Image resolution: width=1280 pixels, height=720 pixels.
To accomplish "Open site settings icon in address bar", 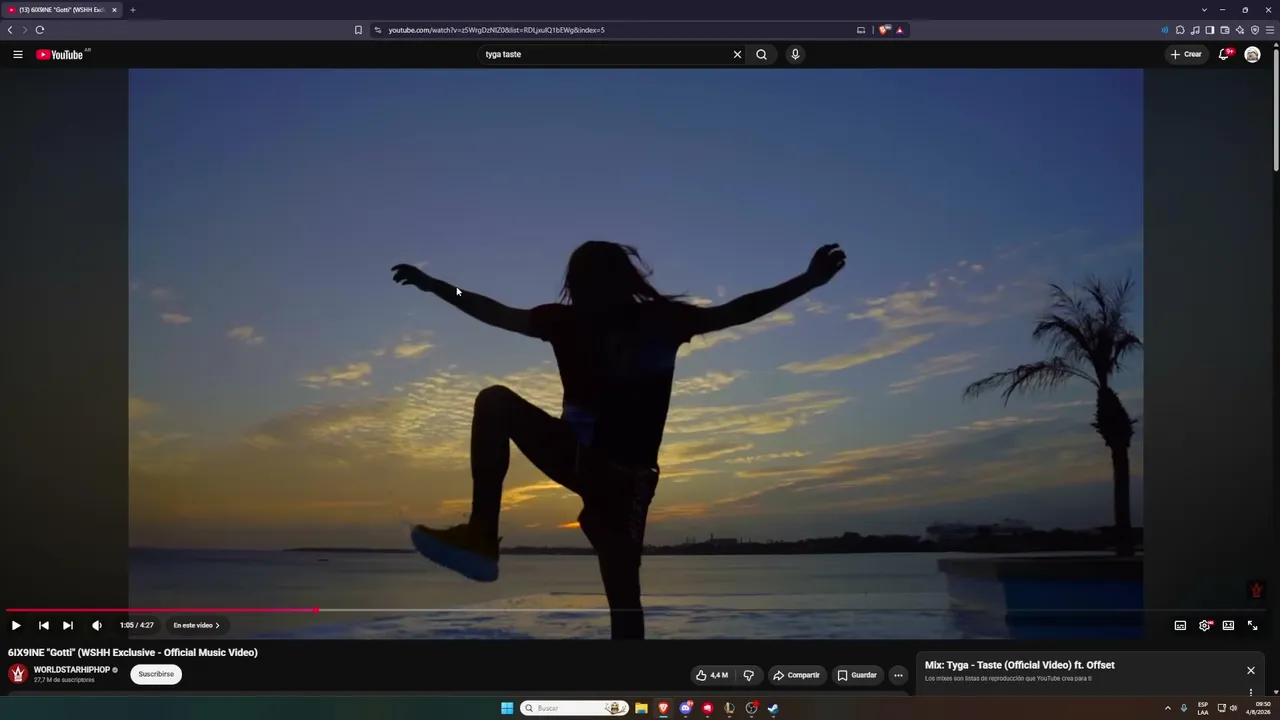I will pos(378,30).
